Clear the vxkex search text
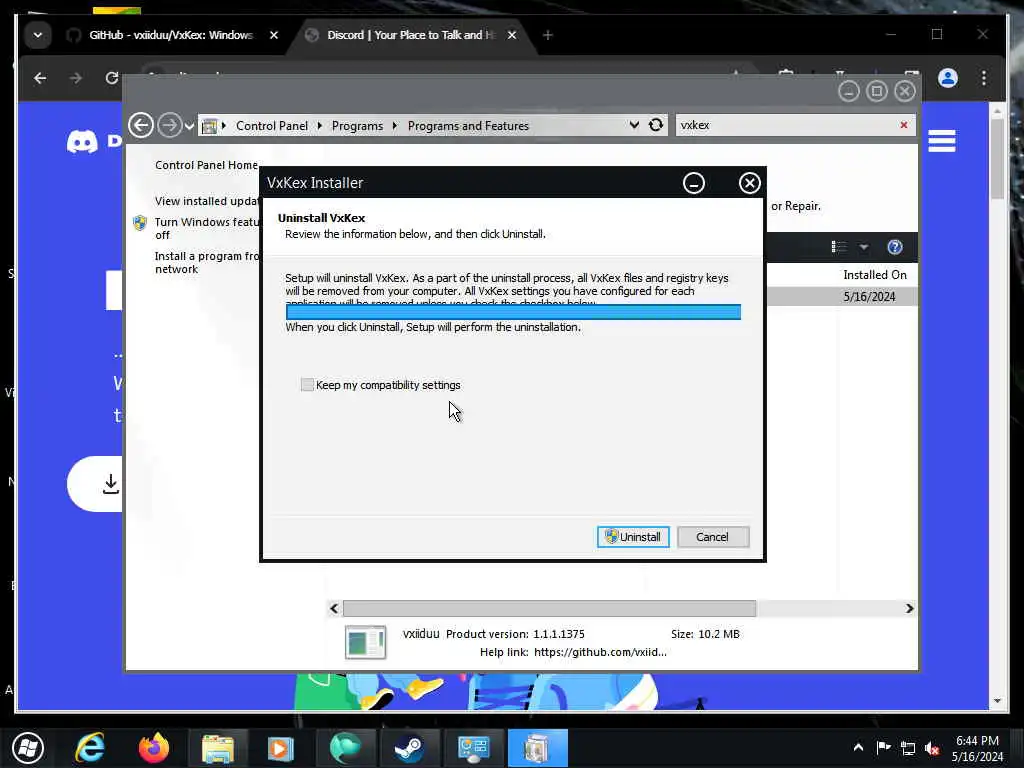This screenshot has height=768, width=1024. pyautogui.click(x=904, y=125)
